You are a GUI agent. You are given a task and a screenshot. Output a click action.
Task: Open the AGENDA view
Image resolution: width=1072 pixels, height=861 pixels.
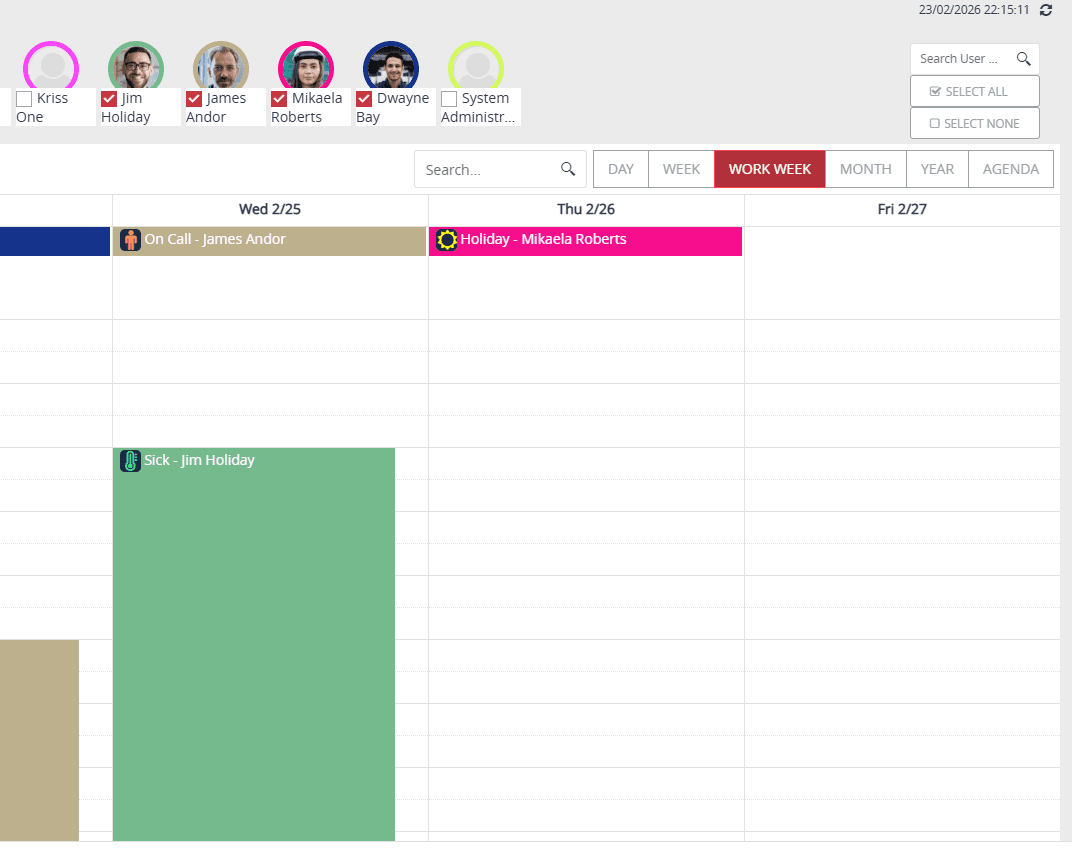pos(1010,169)
